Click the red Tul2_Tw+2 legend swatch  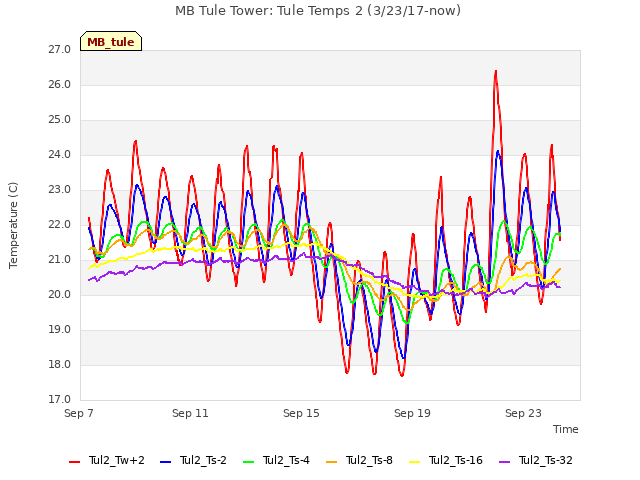(74, 462)
